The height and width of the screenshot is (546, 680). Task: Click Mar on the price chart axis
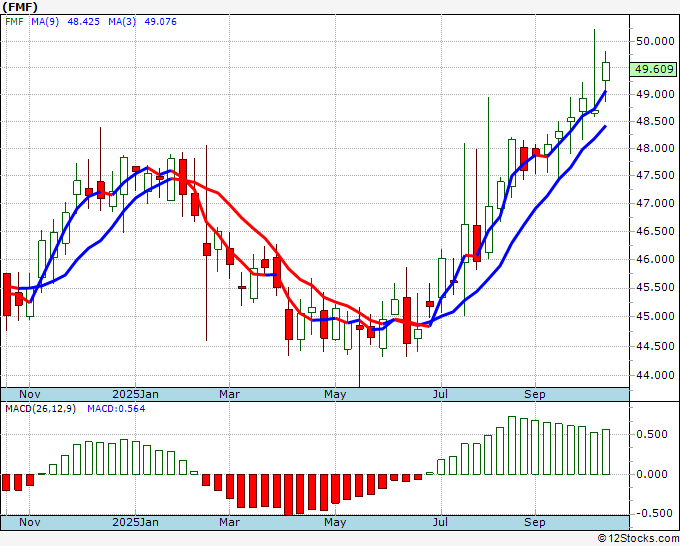(229, 394)
